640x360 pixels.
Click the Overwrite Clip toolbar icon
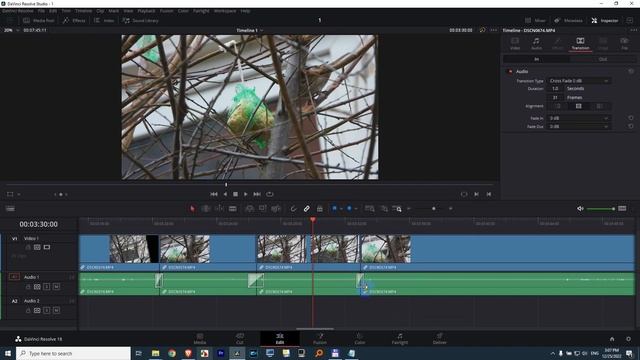(263, 209)
